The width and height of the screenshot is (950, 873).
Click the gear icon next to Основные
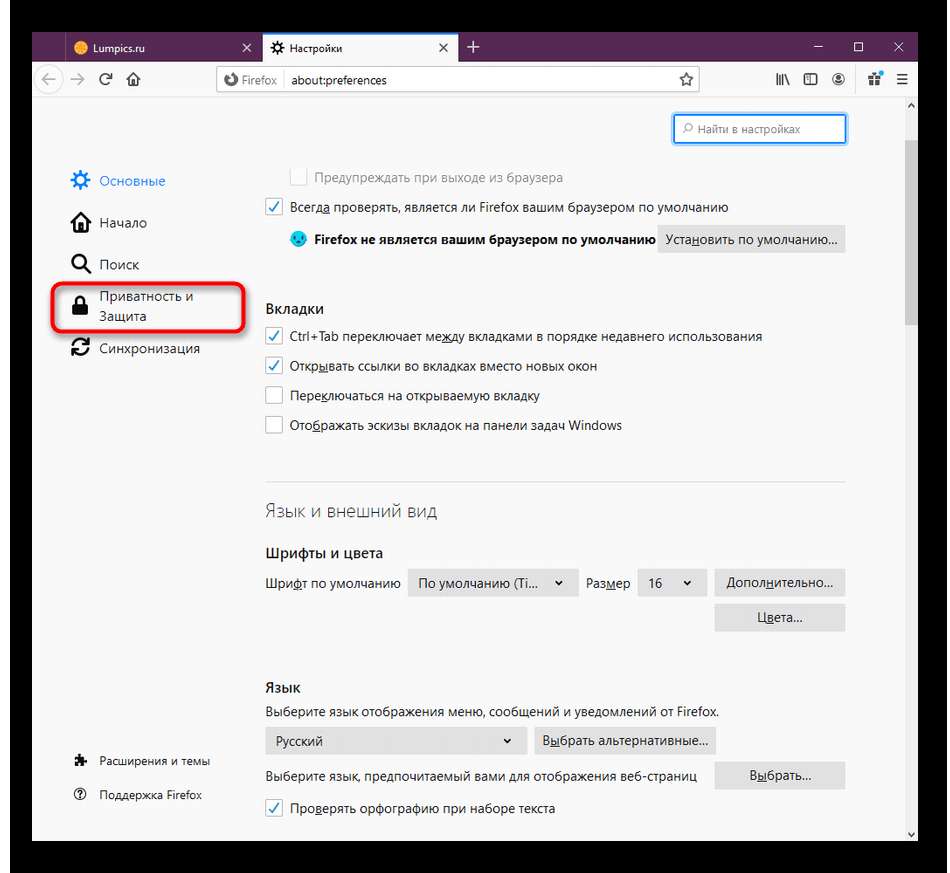pos(81,181)
